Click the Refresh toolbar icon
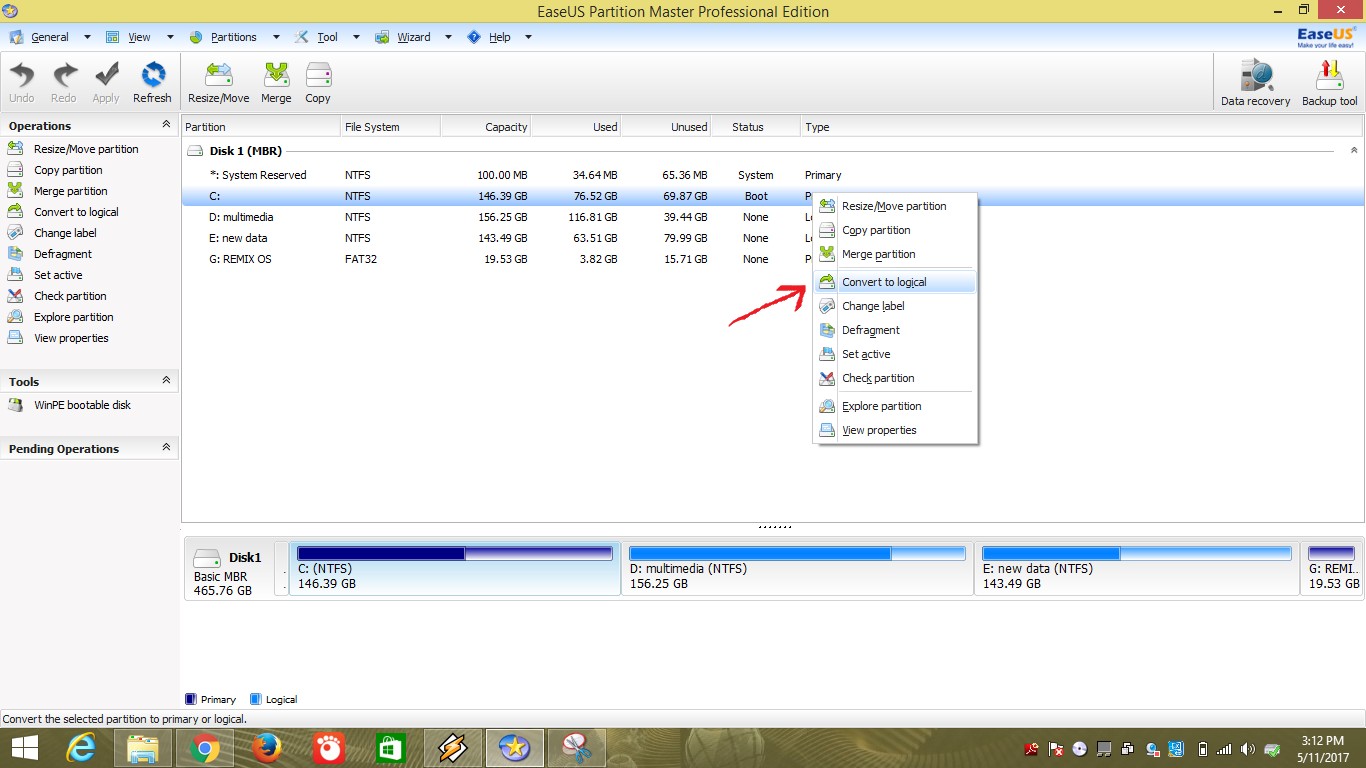This screenshot has width=1366, height=768. click(152, 83)
